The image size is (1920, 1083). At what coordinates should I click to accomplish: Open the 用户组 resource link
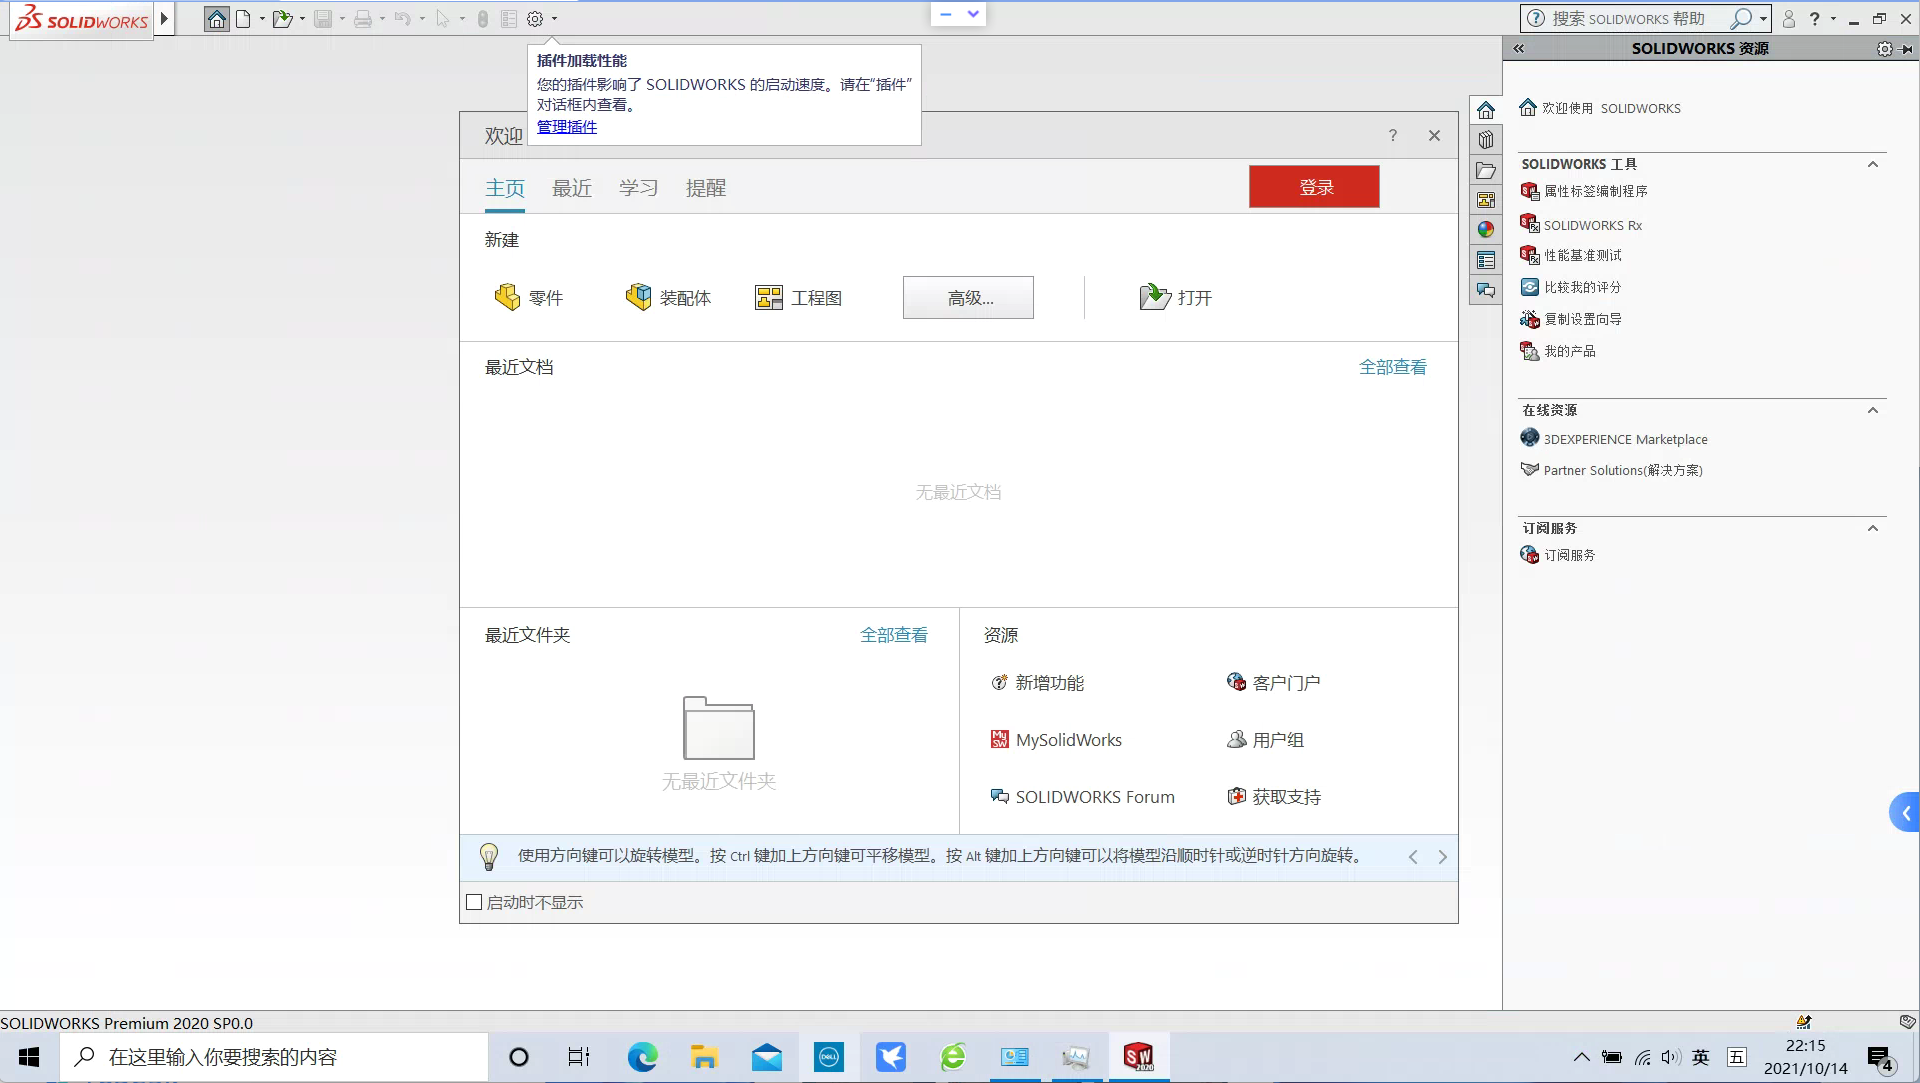(x=1265, y=740)
